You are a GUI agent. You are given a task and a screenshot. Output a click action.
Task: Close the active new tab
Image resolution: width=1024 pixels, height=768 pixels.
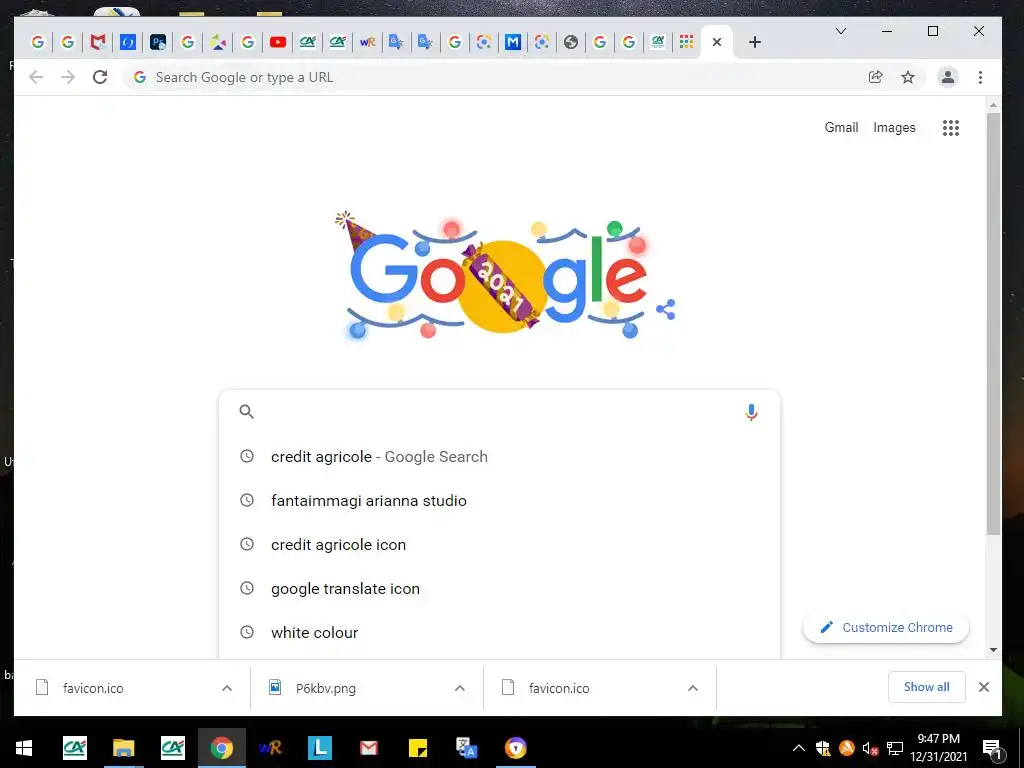(717, 42)
